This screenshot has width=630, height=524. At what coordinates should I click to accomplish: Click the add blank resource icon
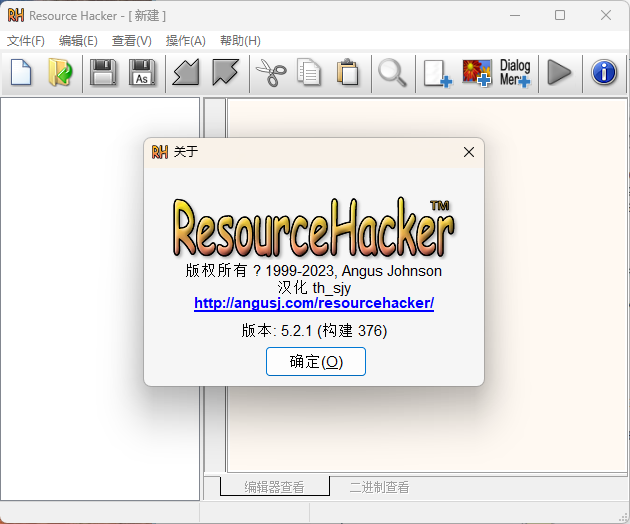(x=437, y=73)
